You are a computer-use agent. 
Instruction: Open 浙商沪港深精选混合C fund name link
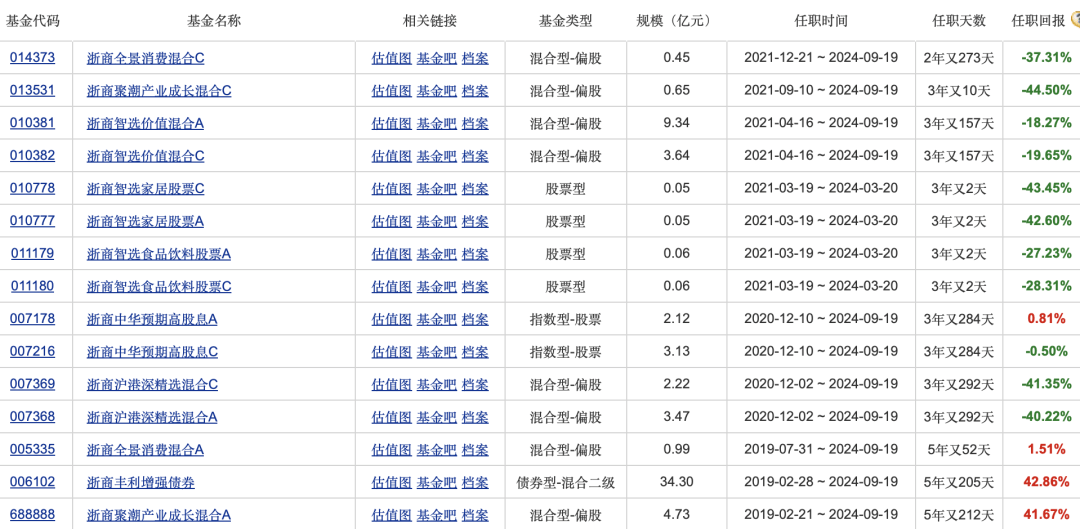[x=152, y=385]
